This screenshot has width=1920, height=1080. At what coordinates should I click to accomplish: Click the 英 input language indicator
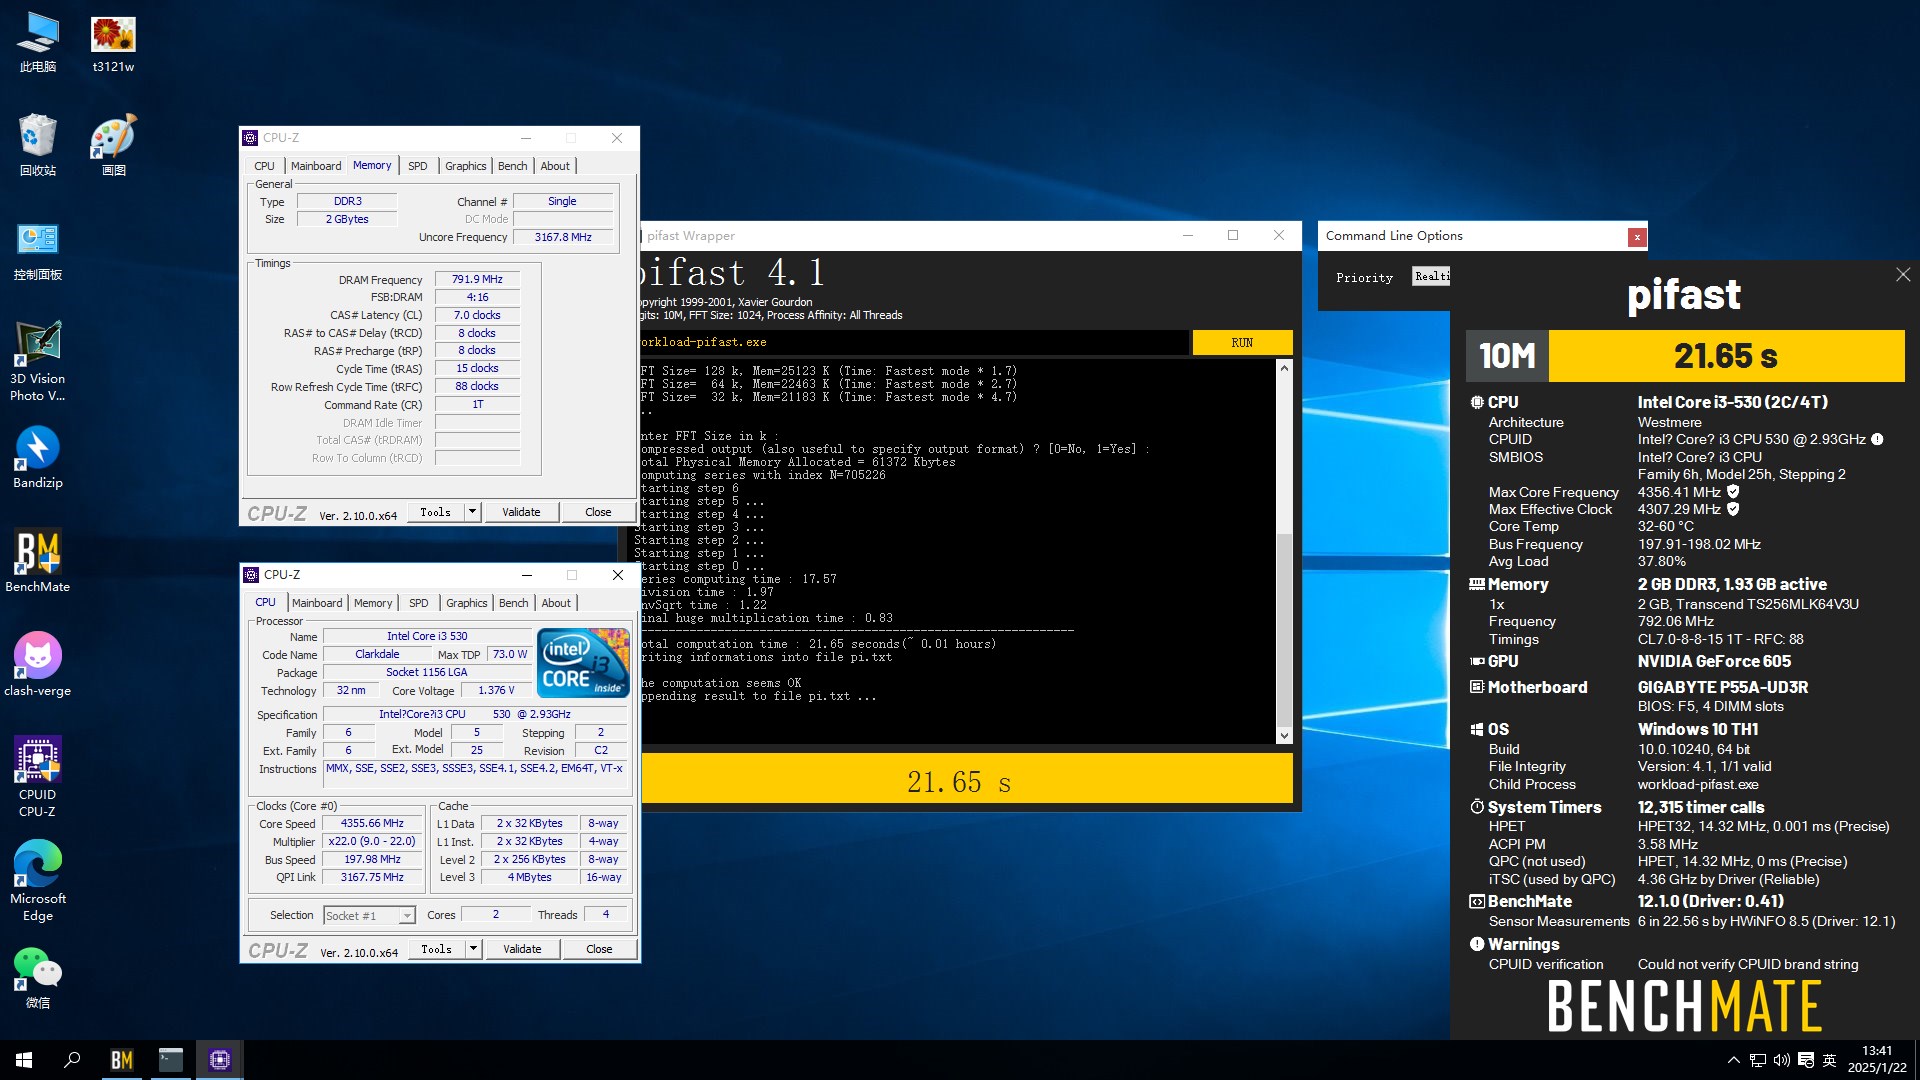[x=1830, y=1060]
